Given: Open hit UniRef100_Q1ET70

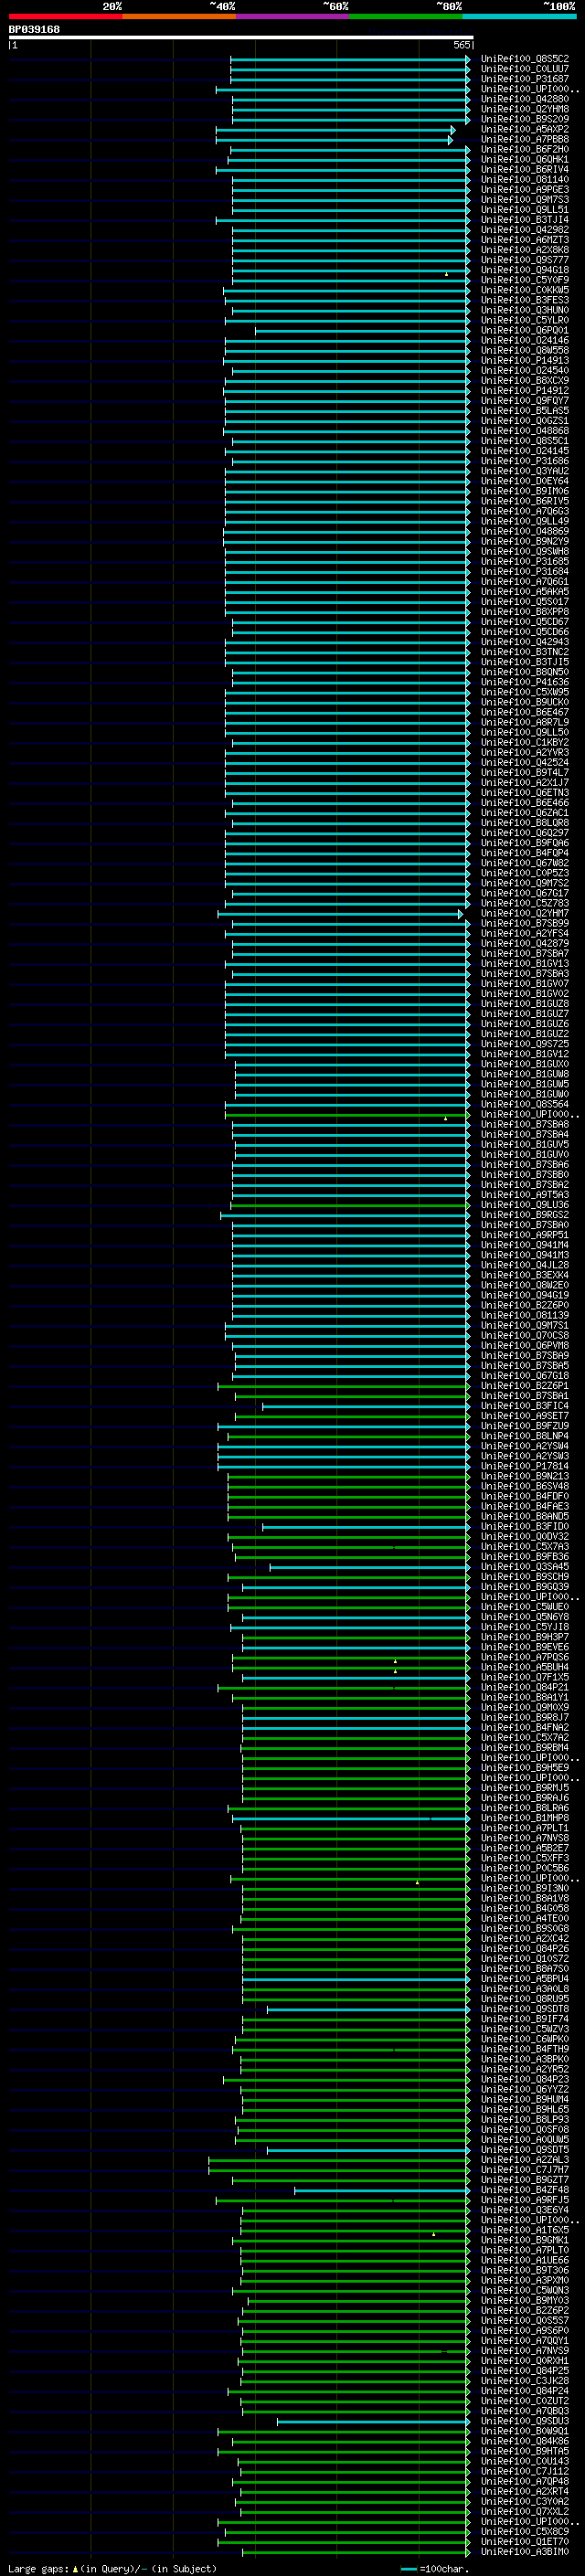Looking at the screenshot, I should coord(525,2541).
